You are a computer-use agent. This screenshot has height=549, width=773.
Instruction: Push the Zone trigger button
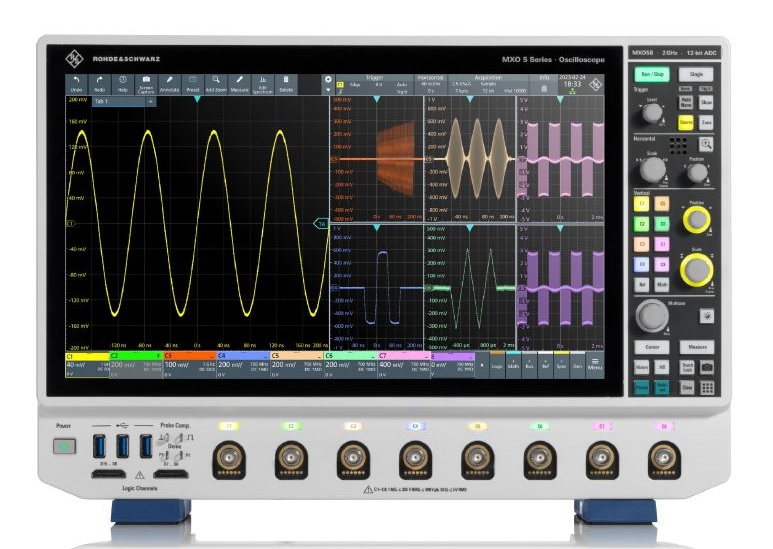coord(706,122)
